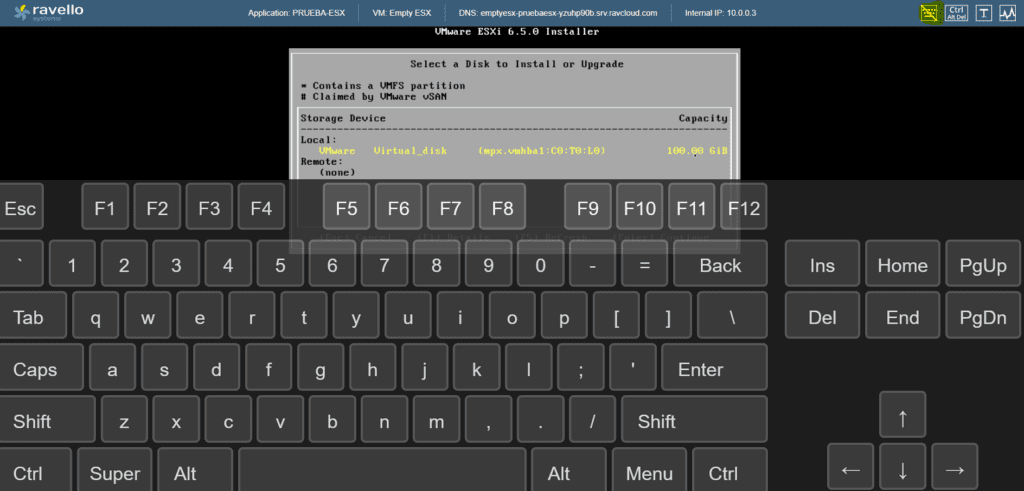This screenshot has width=1024, height=491.
Task: Tap the right arrow key
Action: pos(955,467)
